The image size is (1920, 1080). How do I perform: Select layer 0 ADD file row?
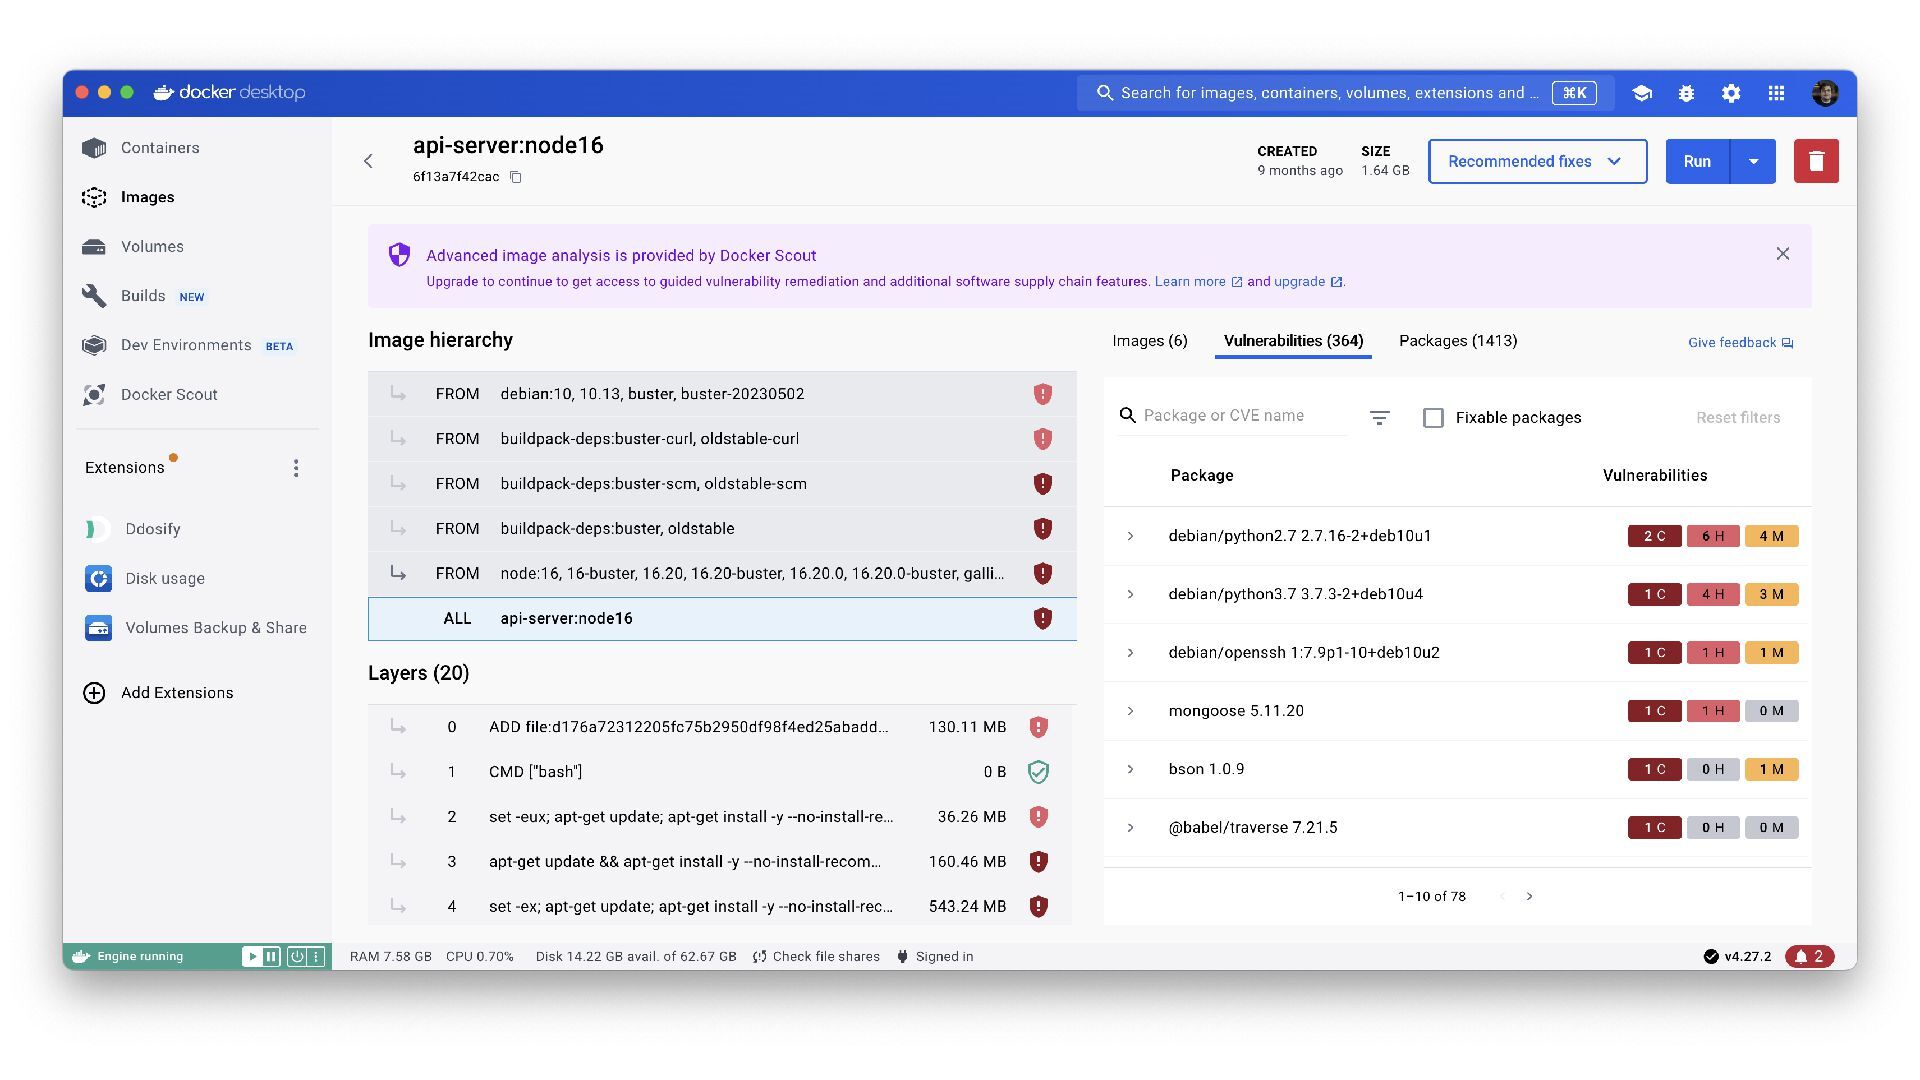tap(720, 727)
